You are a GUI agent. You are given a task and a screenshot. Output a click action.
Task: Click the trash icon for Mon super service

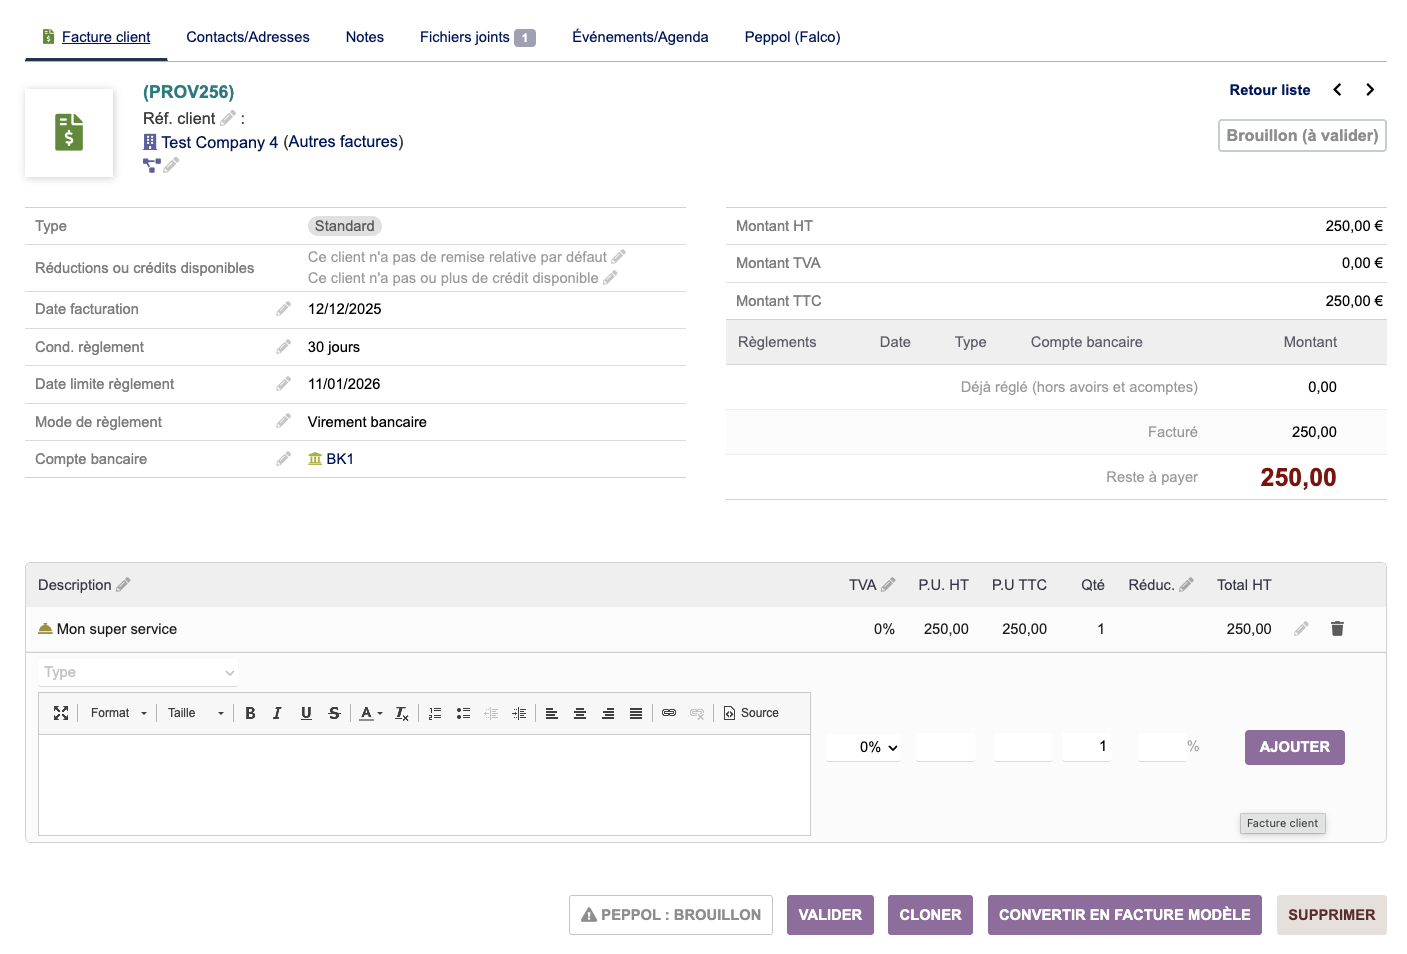pos(1337,629)
